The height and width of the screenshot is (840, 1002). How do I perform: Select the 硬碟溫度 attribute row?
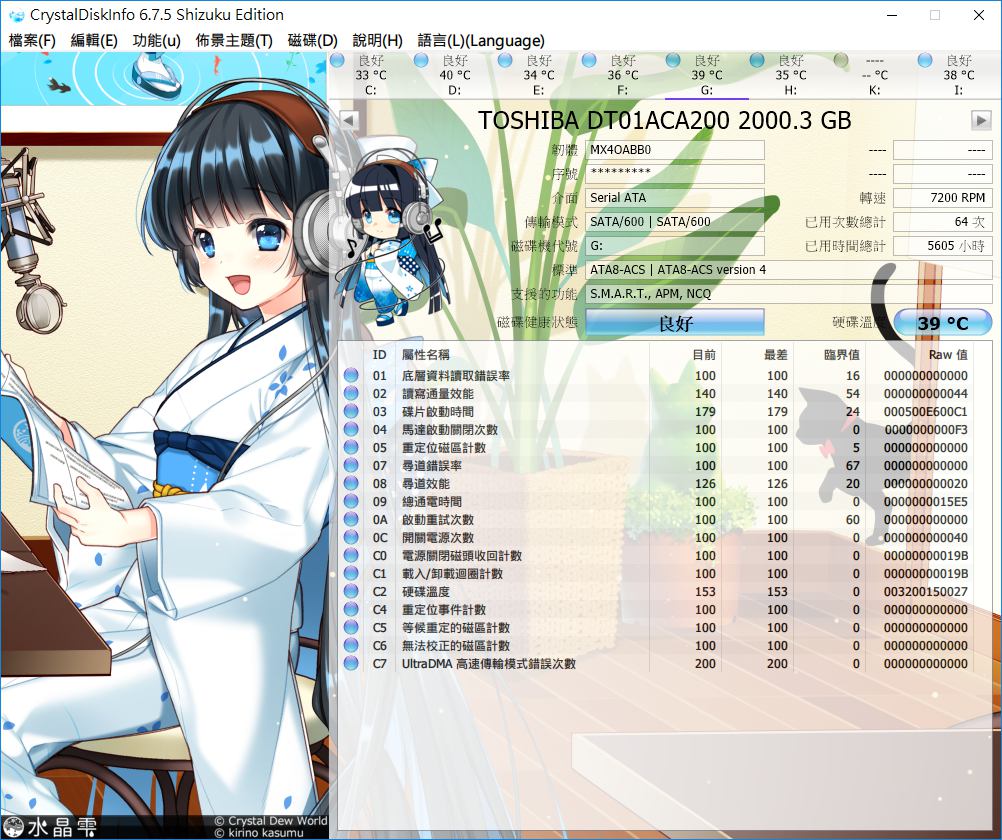tap(656, 591)
